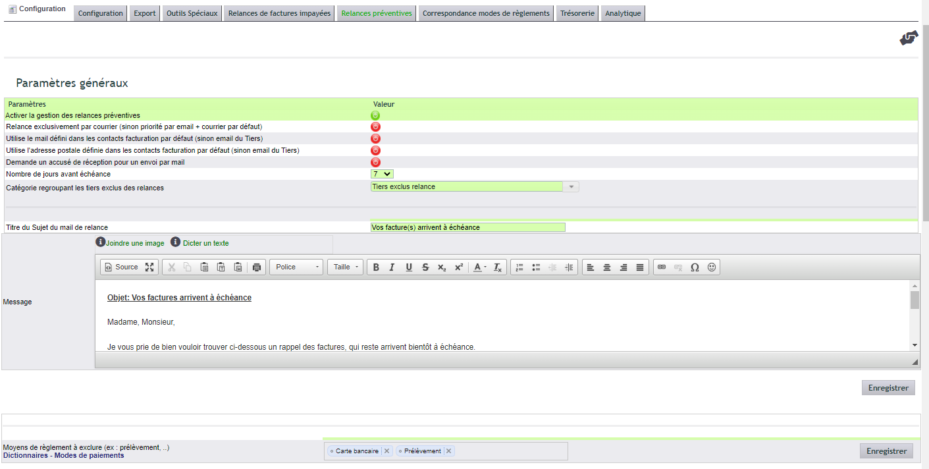This screenshot has height=469, width=929.
Task: Click Enregistrer below the message editor
Action: click(x=888, y=388)
